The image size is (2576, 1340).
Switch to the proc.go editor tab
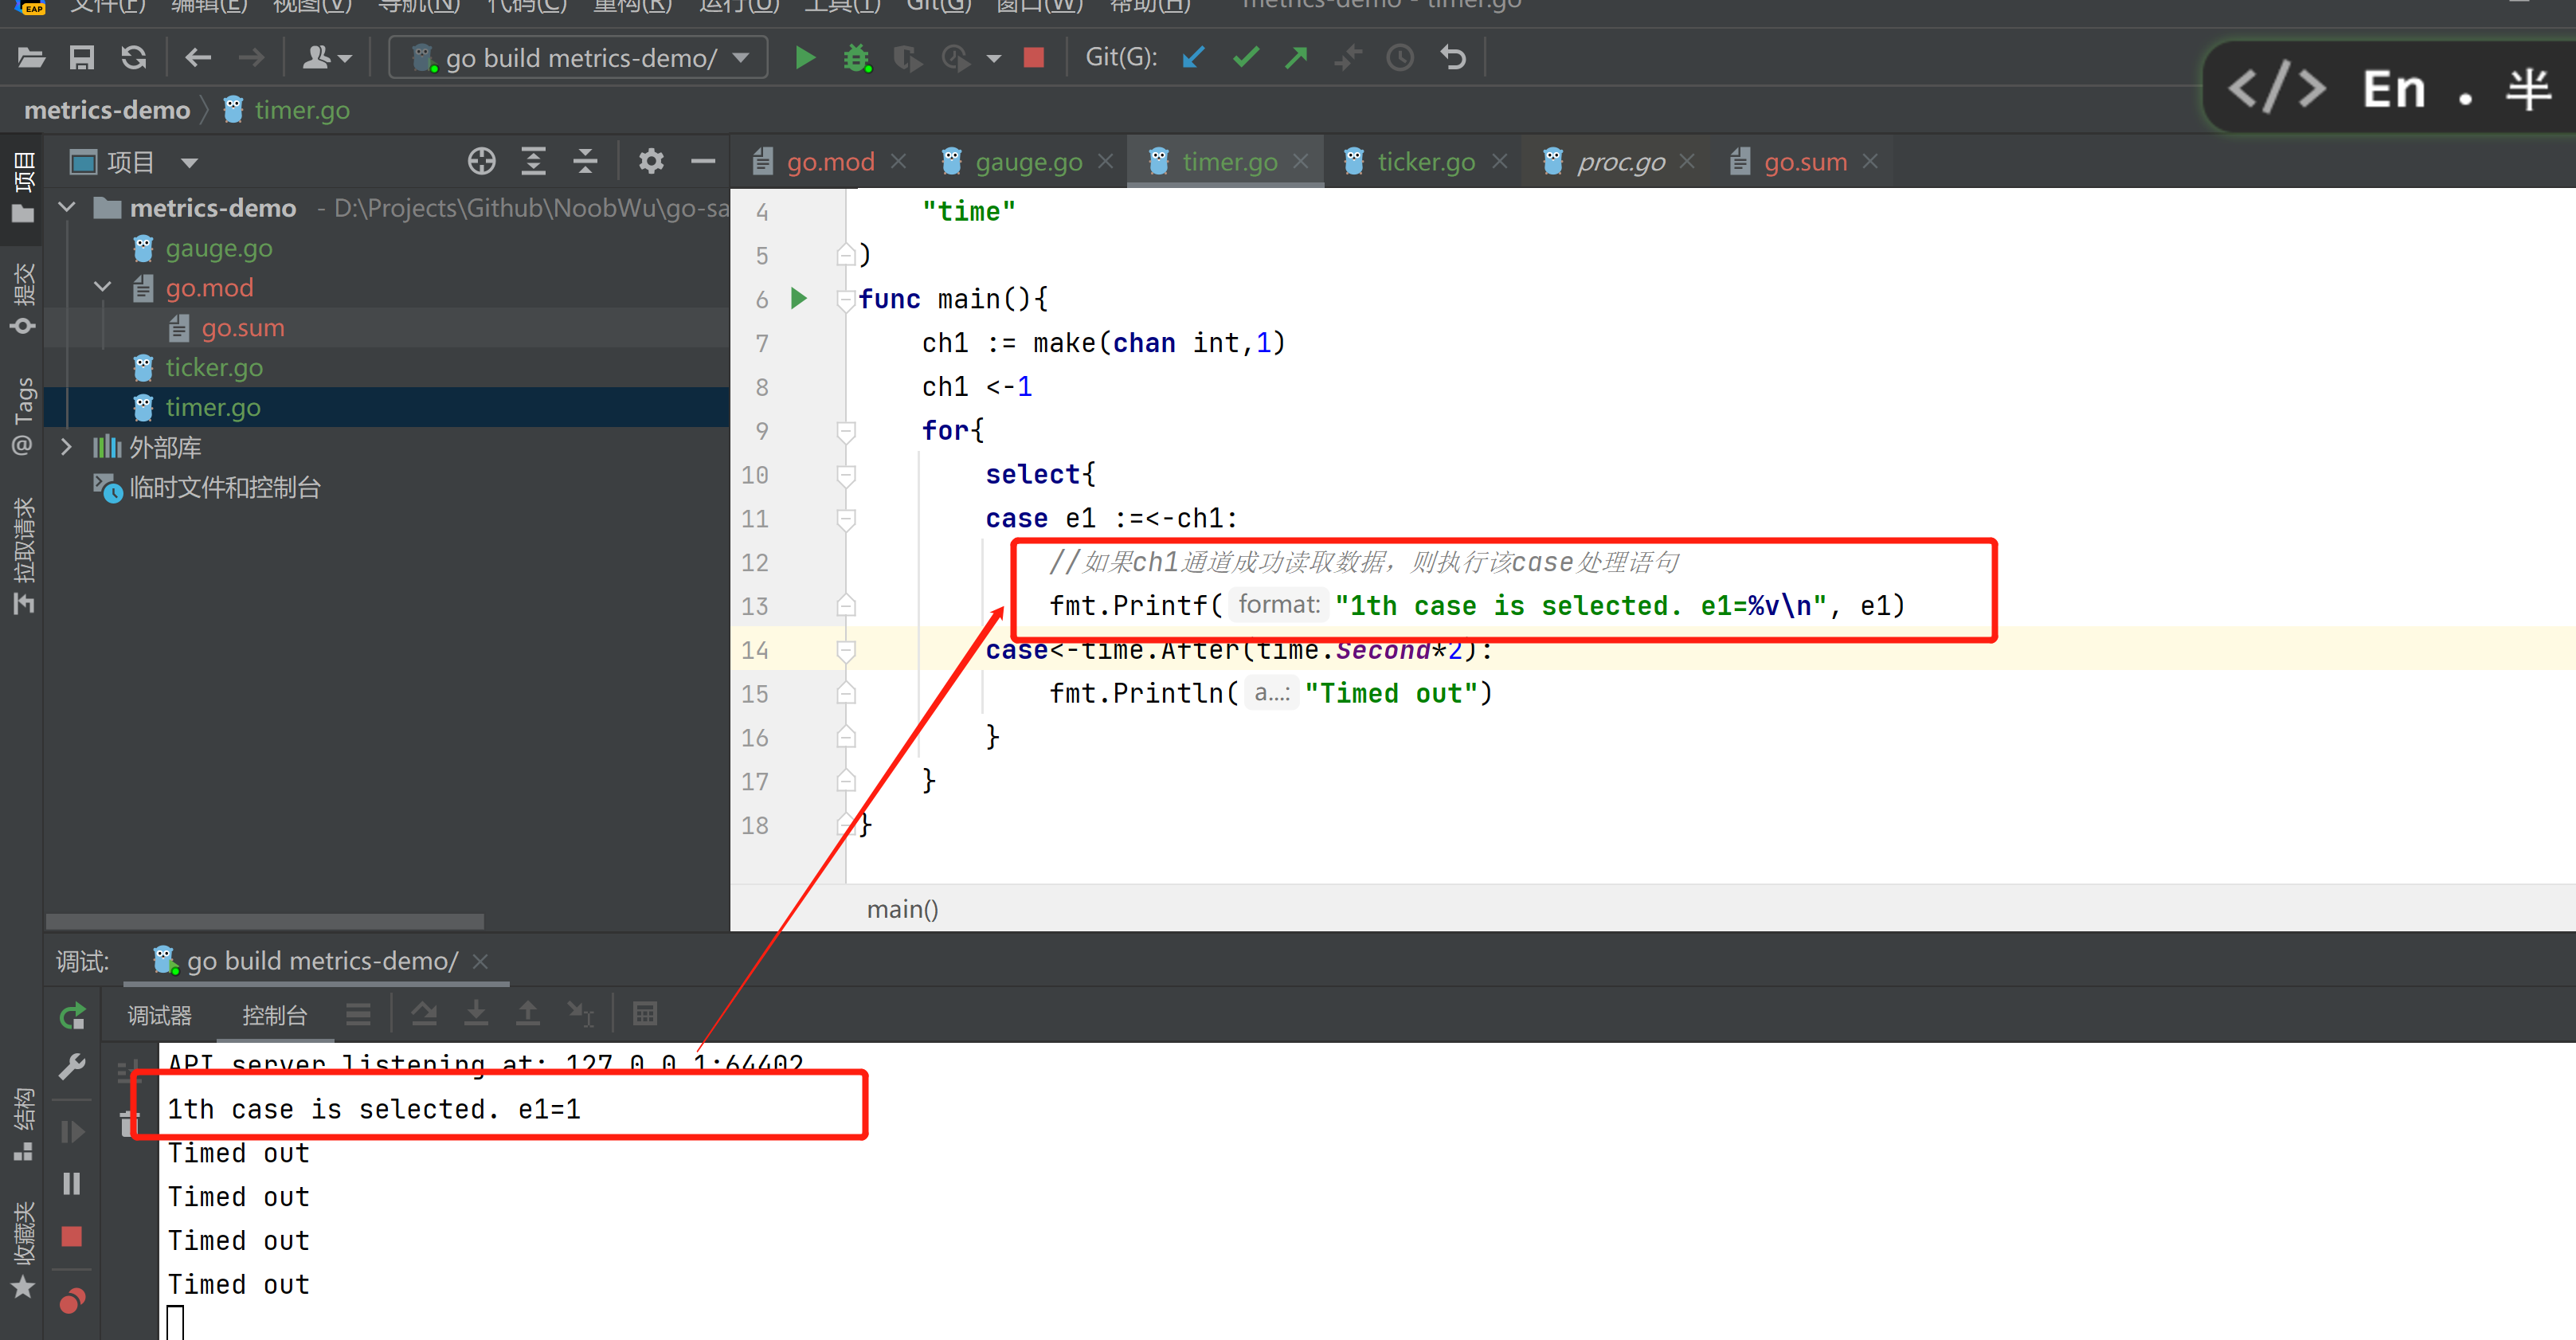(x=1619, y=162)
